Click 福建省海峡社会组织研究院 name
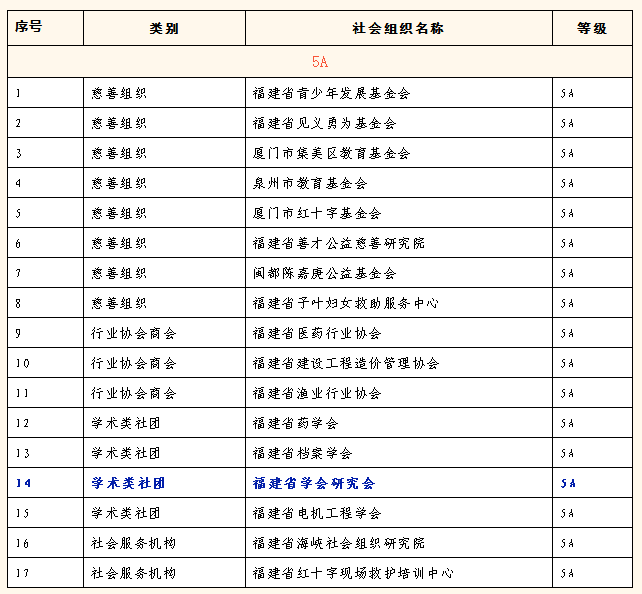The width and height of the screenshot is (642, 594). click(339, 543)
